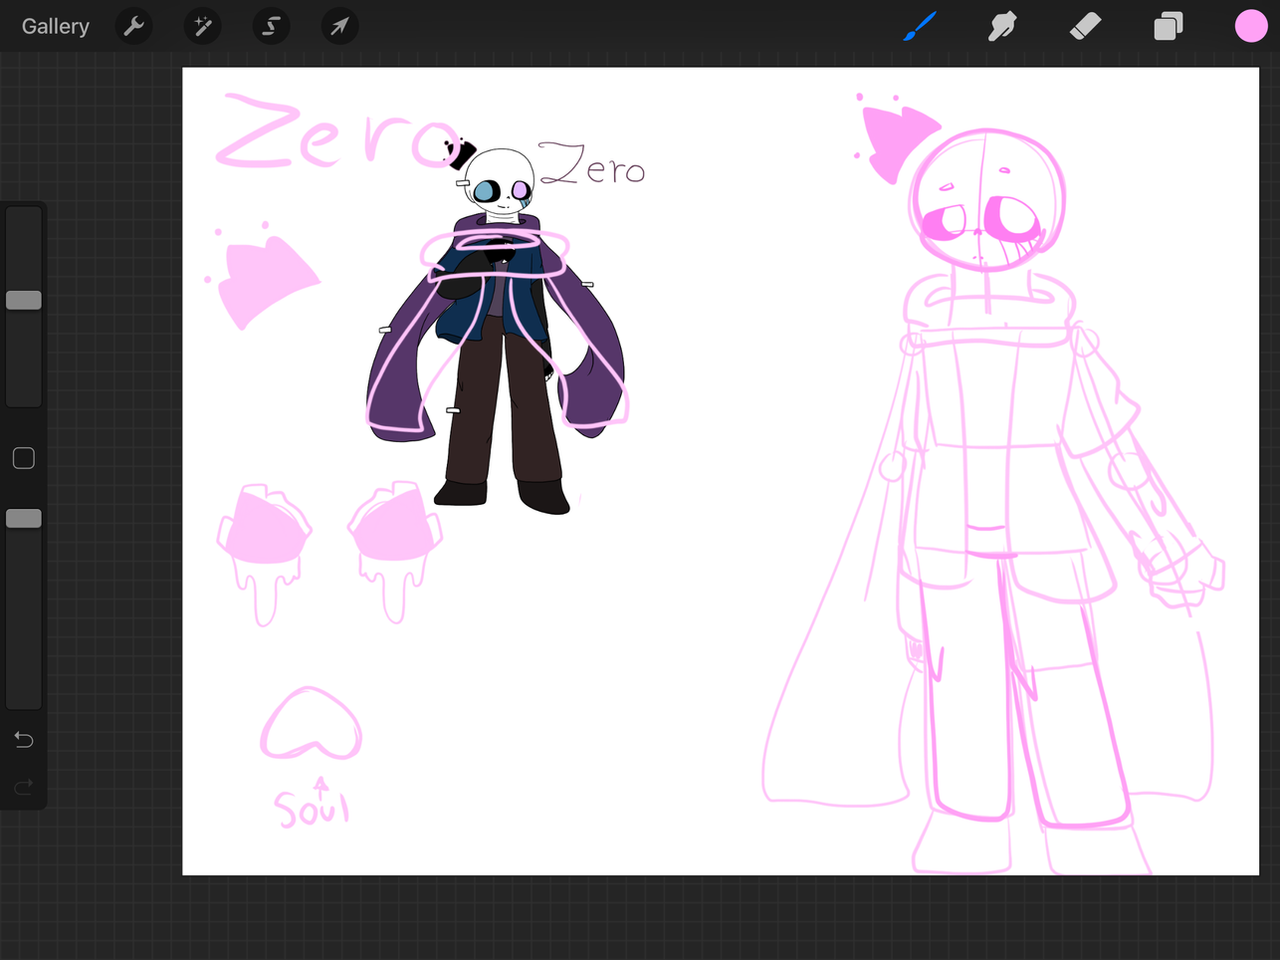Viewport: 1280px width, 960px height.
Task: Return to the Gallery
Action: [56, 26]
